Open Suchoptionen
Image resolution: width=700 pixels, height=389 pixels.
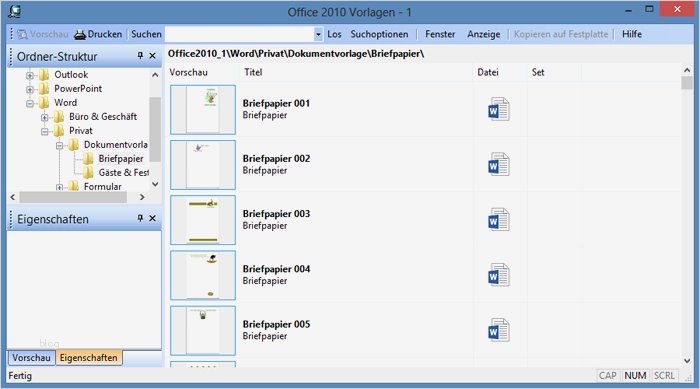click(x=379, y=34)
